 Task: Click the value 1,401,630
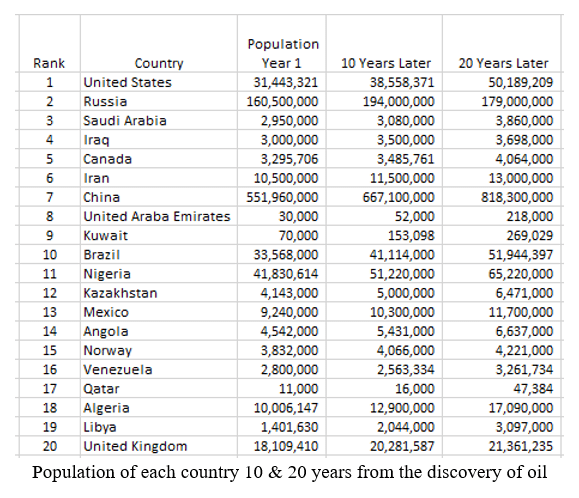(x=289, y=427)
